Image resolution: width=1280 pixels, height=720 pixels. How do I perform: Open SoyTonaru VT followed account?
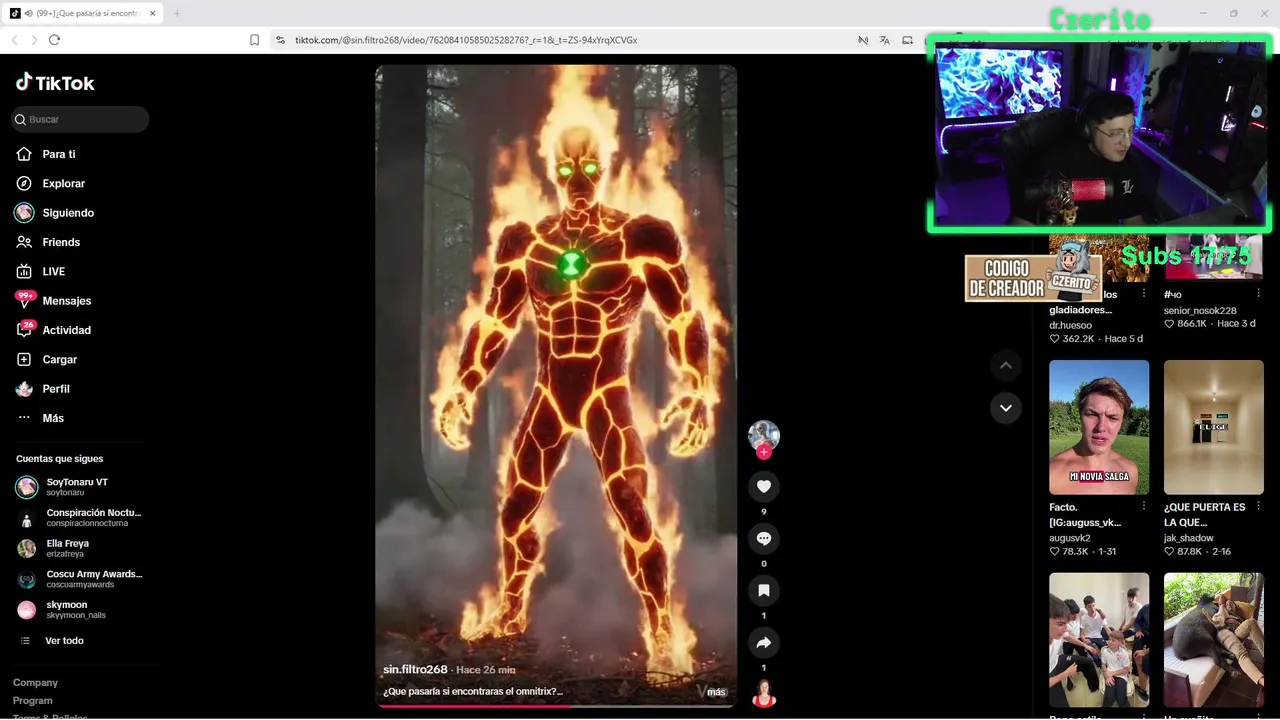coord(78,487)
